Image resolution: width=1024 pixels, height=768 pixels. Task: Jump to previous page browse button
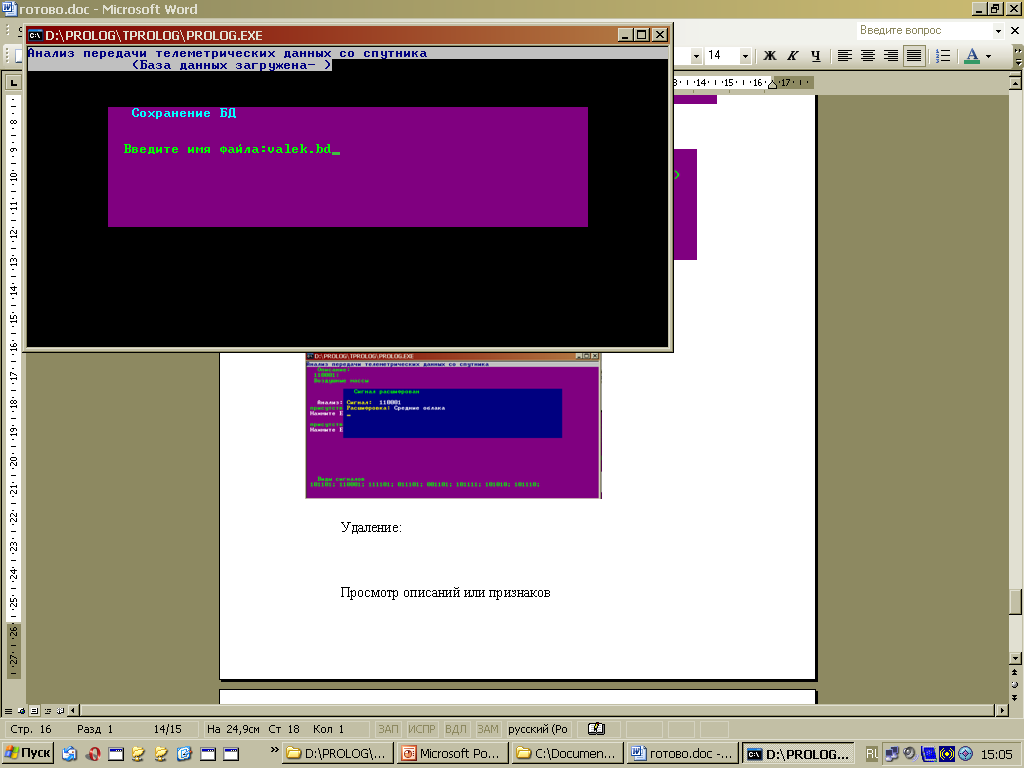[x=1016, y=672]
